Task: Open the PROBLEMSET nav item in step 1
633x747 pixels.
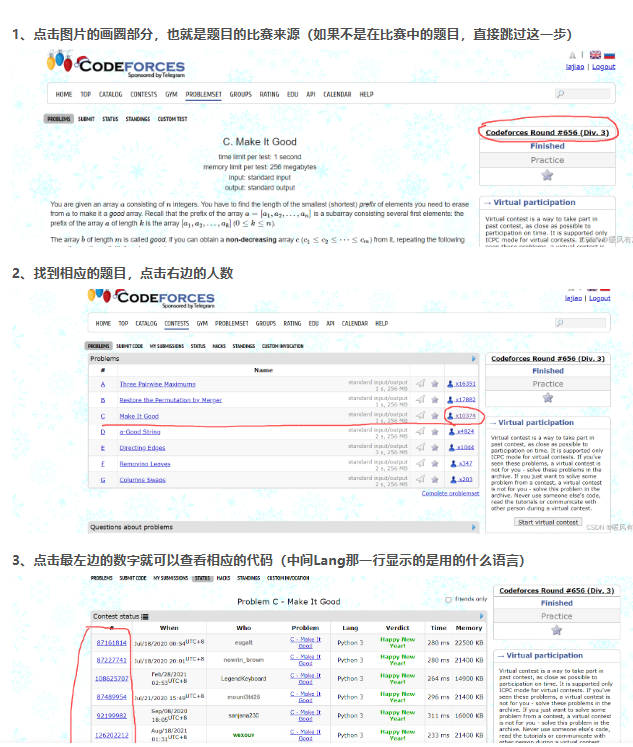Action: pos(203,94)
